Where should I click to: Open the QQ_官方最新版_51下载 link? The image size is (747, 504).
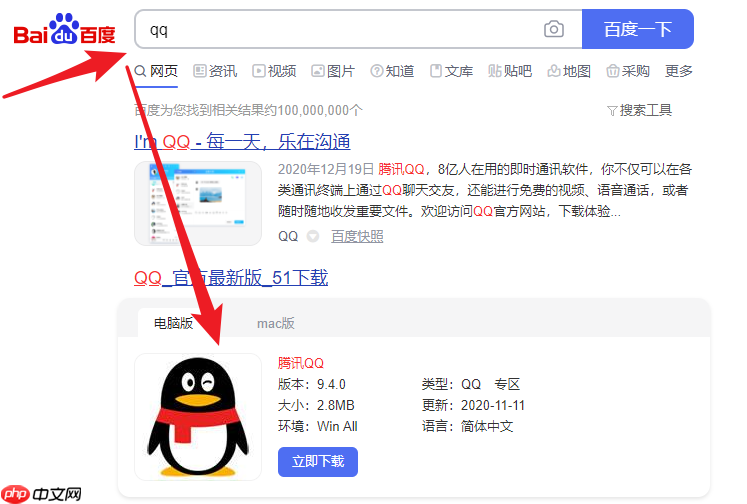(231, 278)
